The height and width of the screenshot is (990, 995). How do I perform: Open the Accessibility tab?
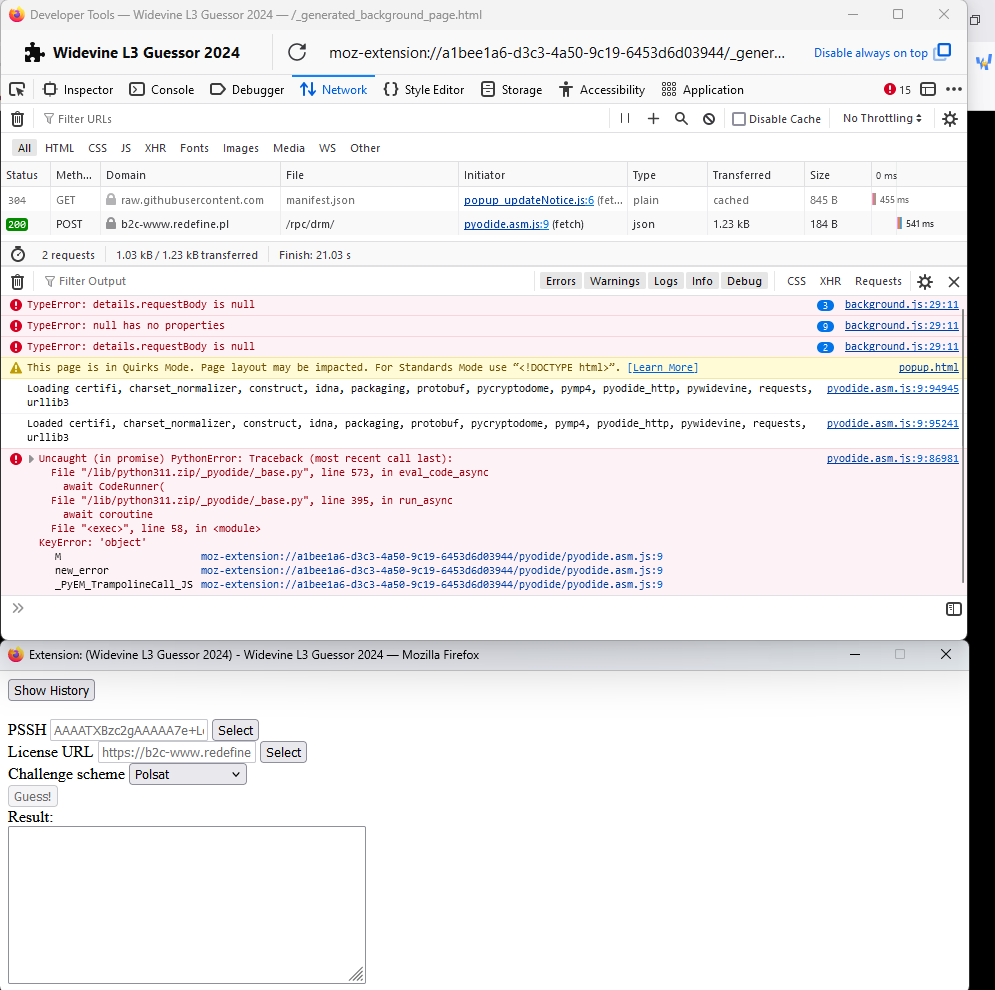tap(602, 89)
